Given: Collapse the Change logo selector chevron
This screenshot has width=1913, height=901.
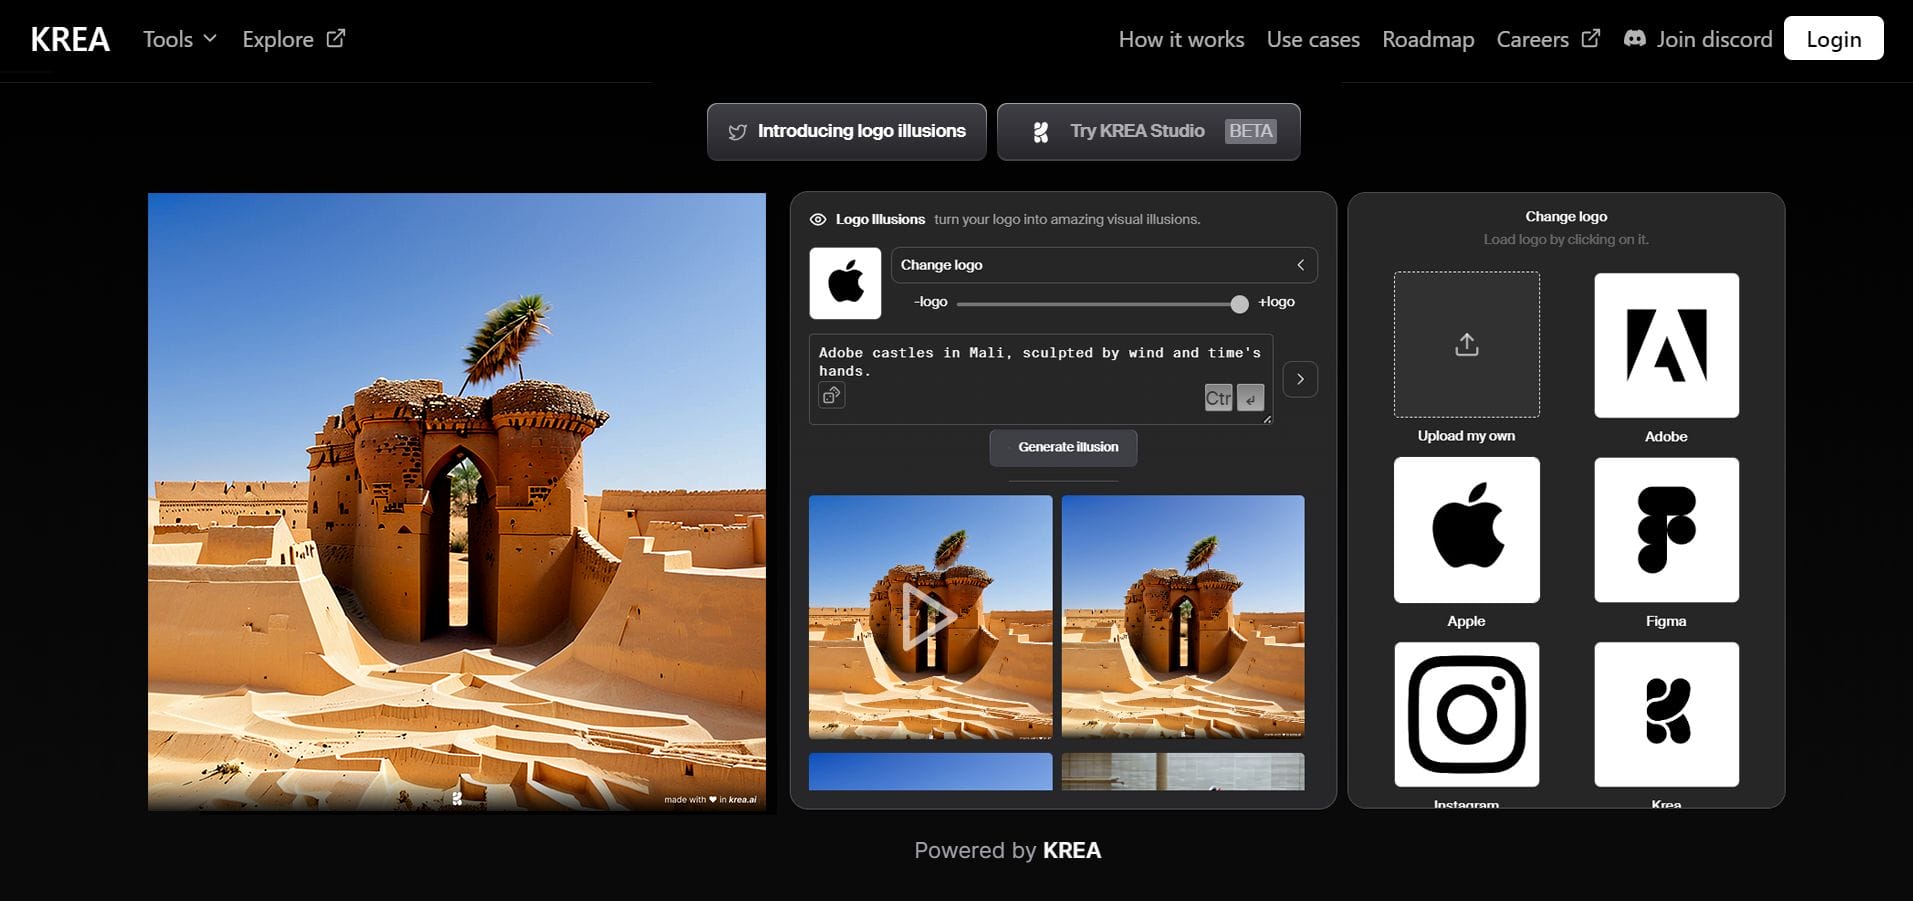Looking at the screenshot, I should pyautogui.click(x=1300, y=265).
